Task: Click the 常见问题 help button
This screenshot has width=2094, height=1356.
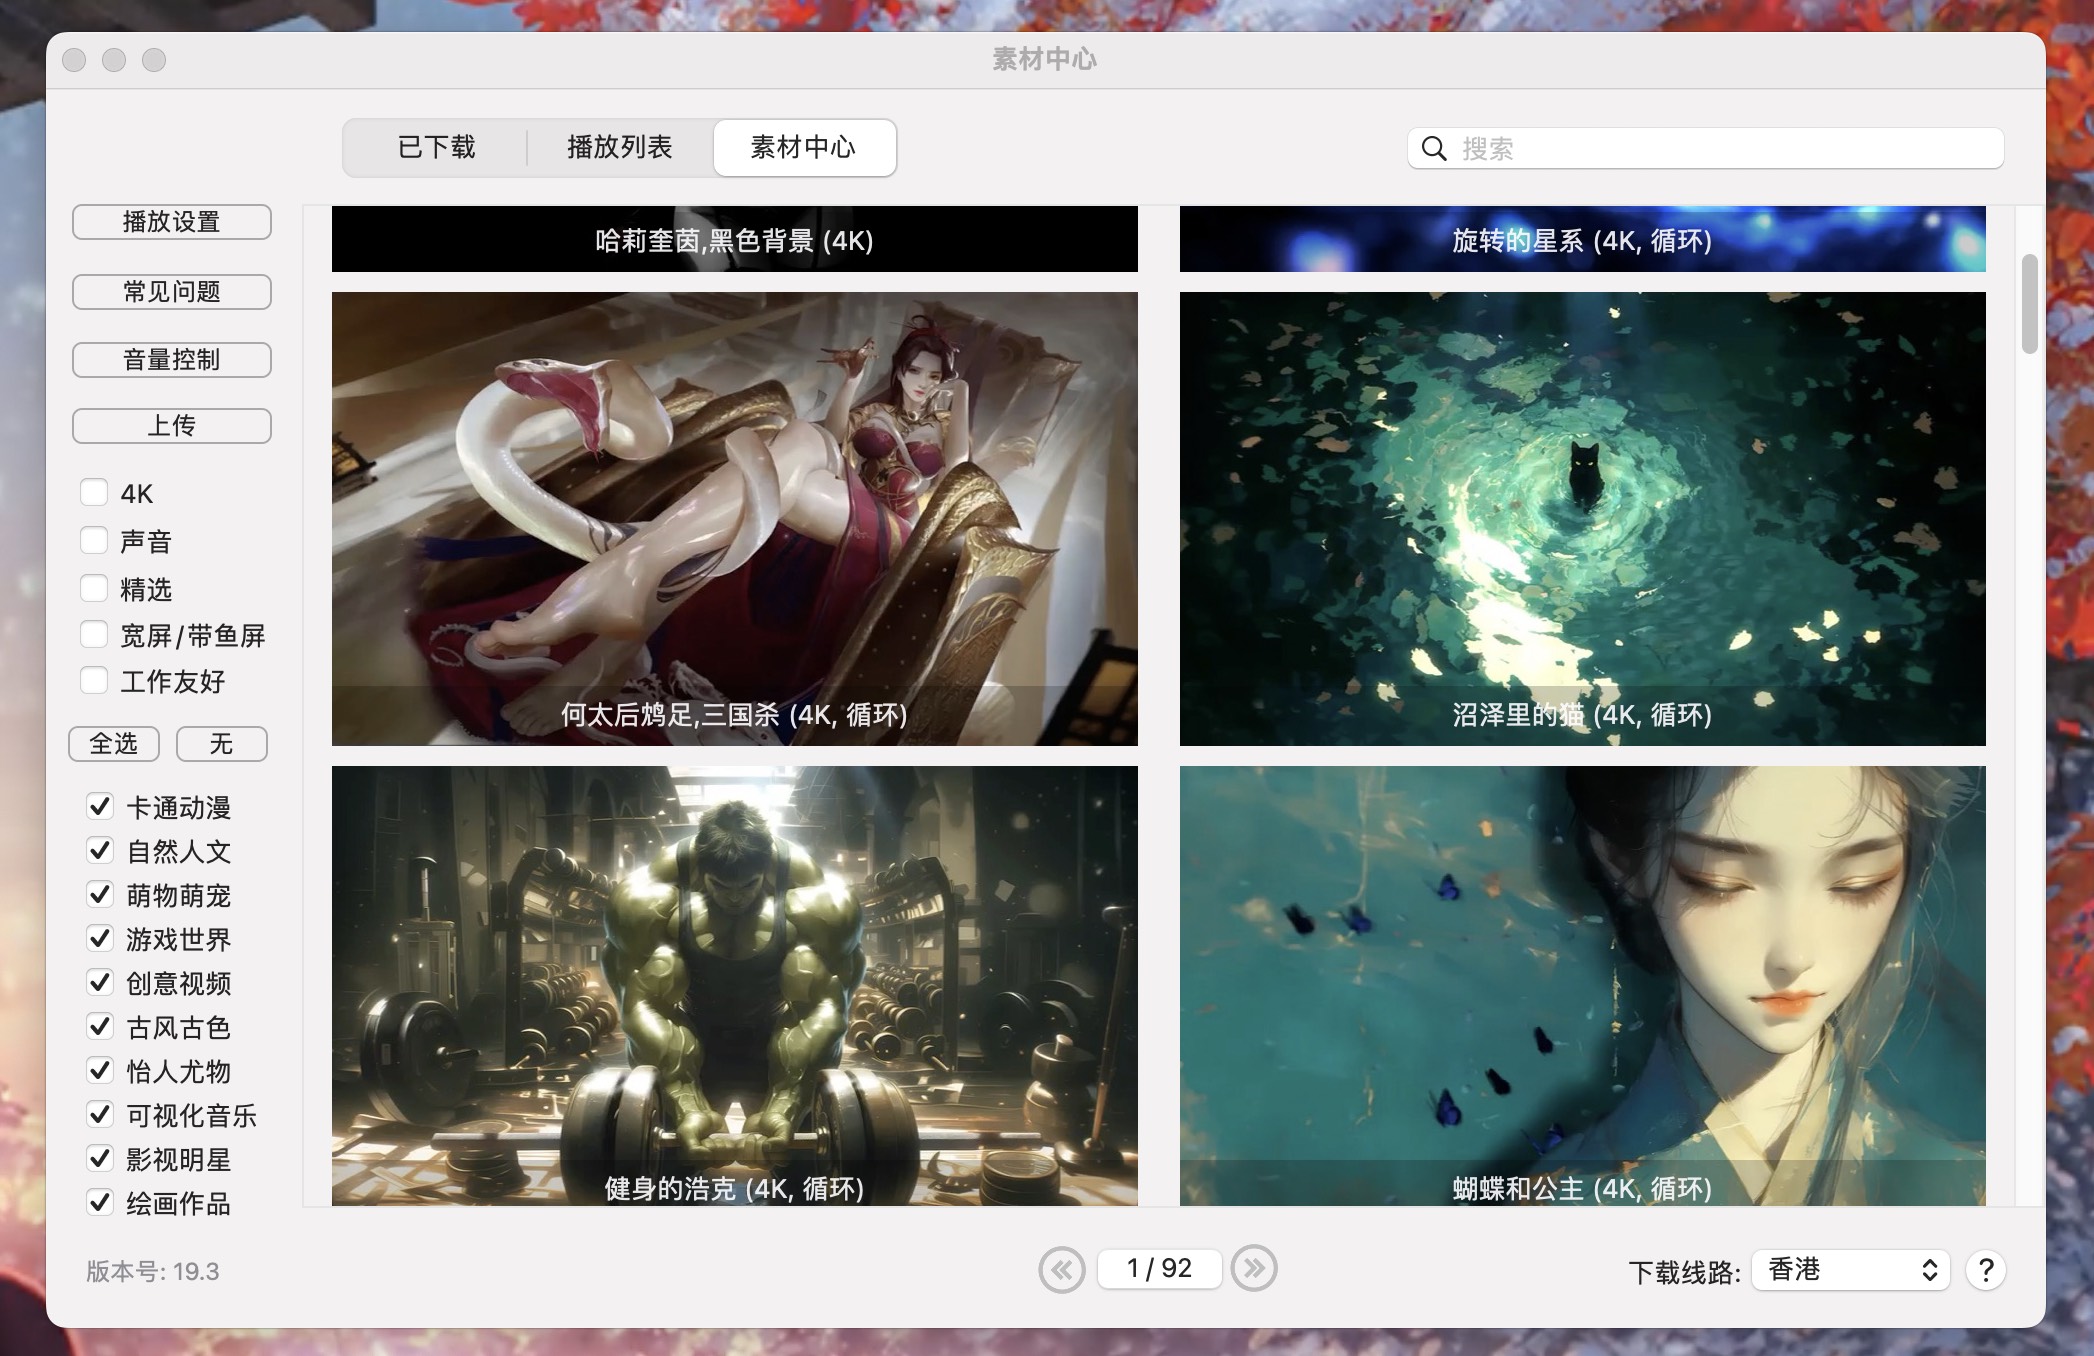Action: [172, 287]
